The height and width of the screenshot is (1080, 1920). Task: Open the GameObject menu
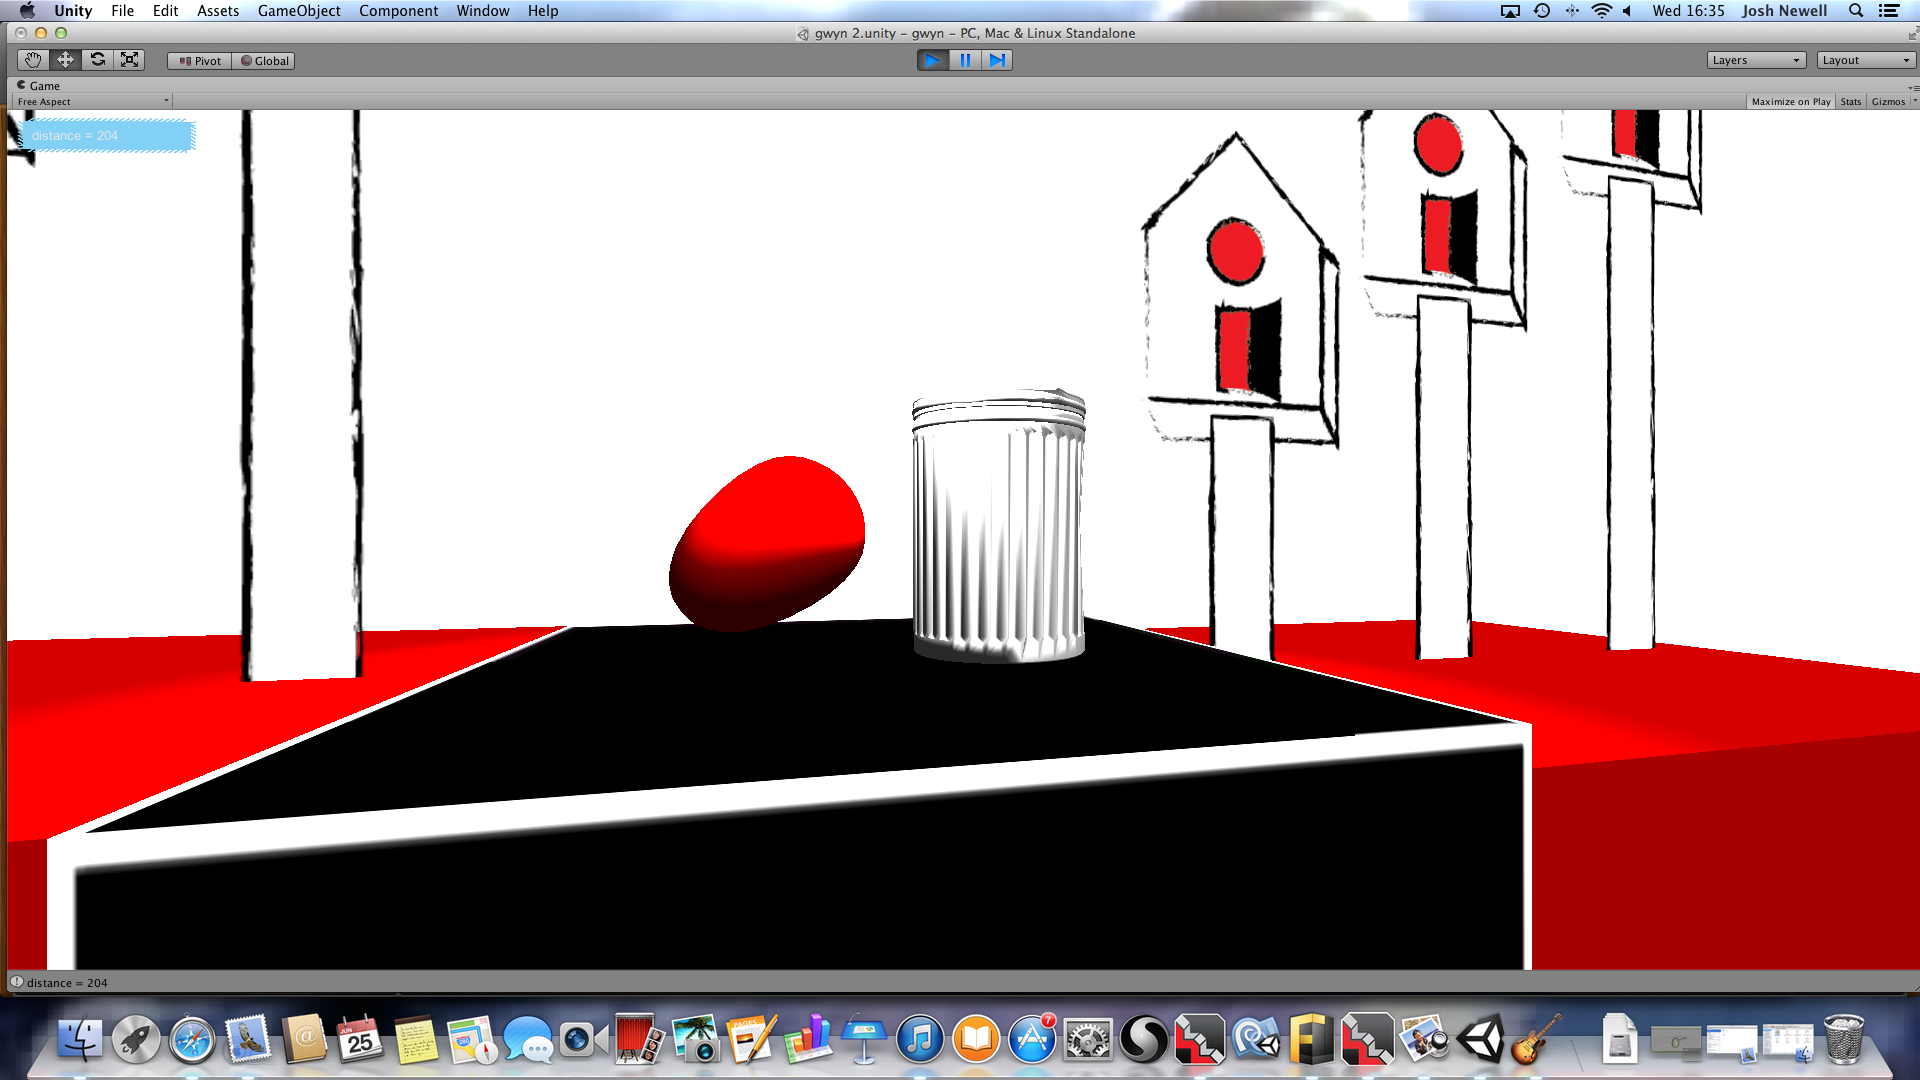[x=298, y=11]
